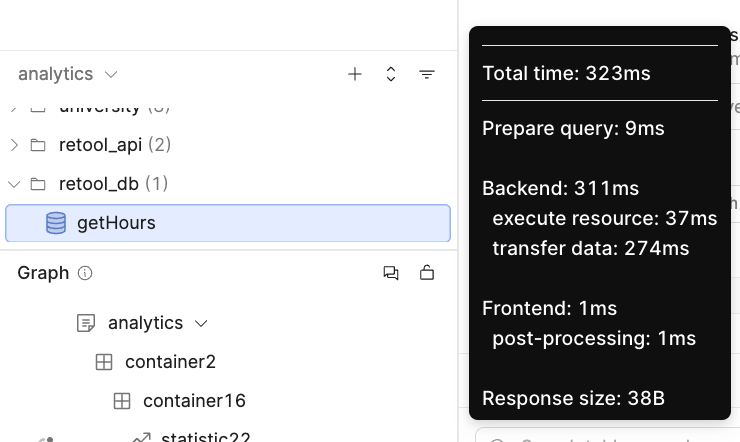Click the statistic22 component item
This screenshot has width=740, height=442.
point(205,436)
